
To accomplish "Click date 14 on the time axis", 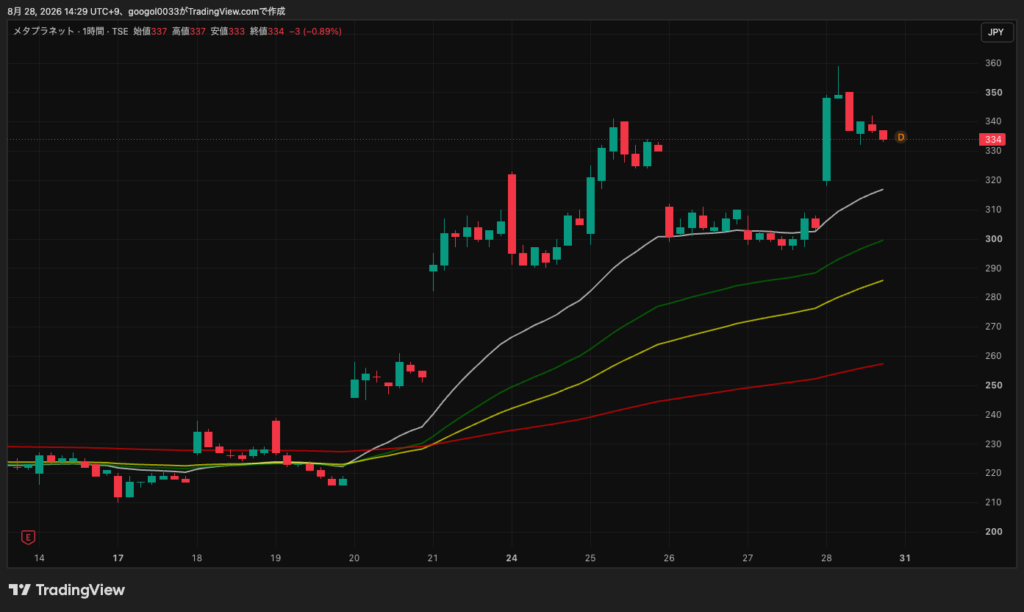I will 39,558.
